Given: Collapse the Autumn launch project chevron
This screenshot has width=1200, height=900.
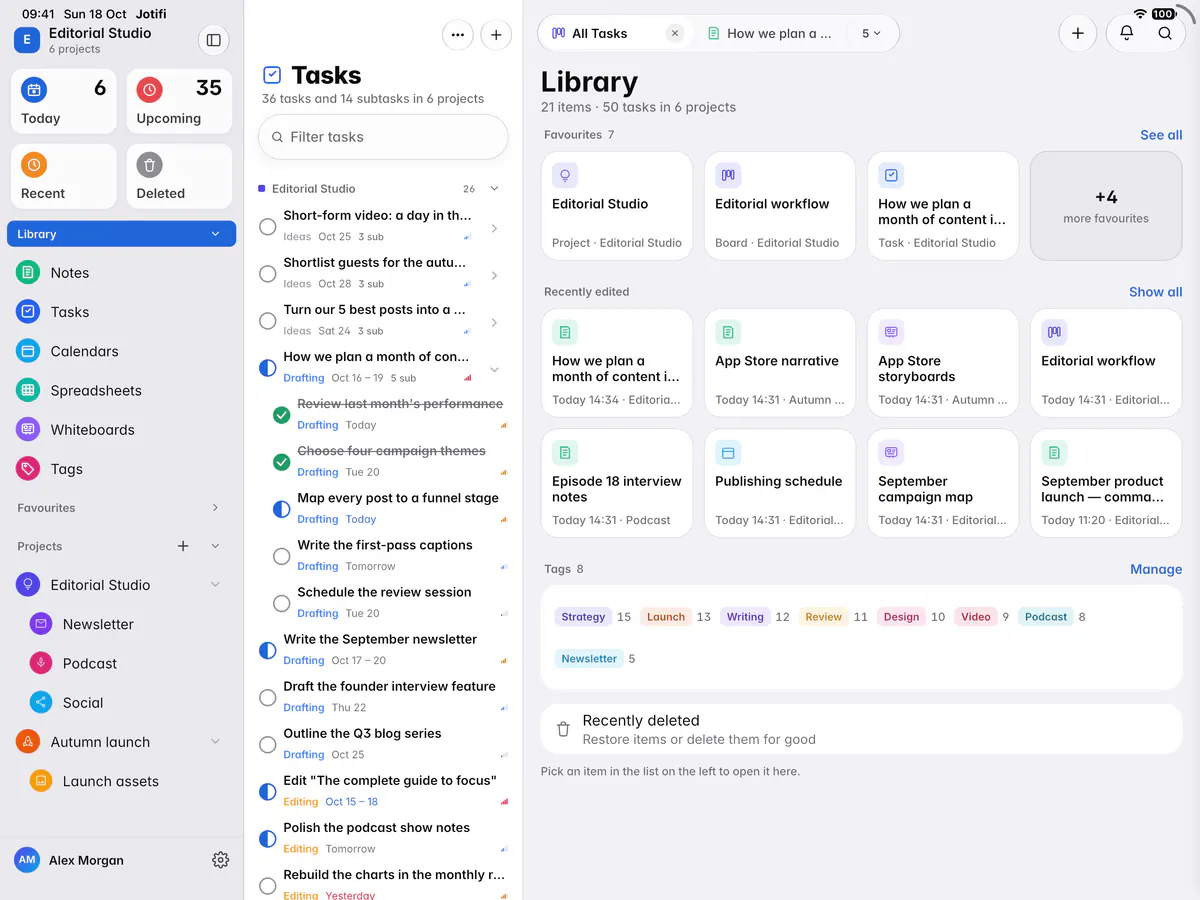Looking at the screenshot, I should (x=215, y=742).
